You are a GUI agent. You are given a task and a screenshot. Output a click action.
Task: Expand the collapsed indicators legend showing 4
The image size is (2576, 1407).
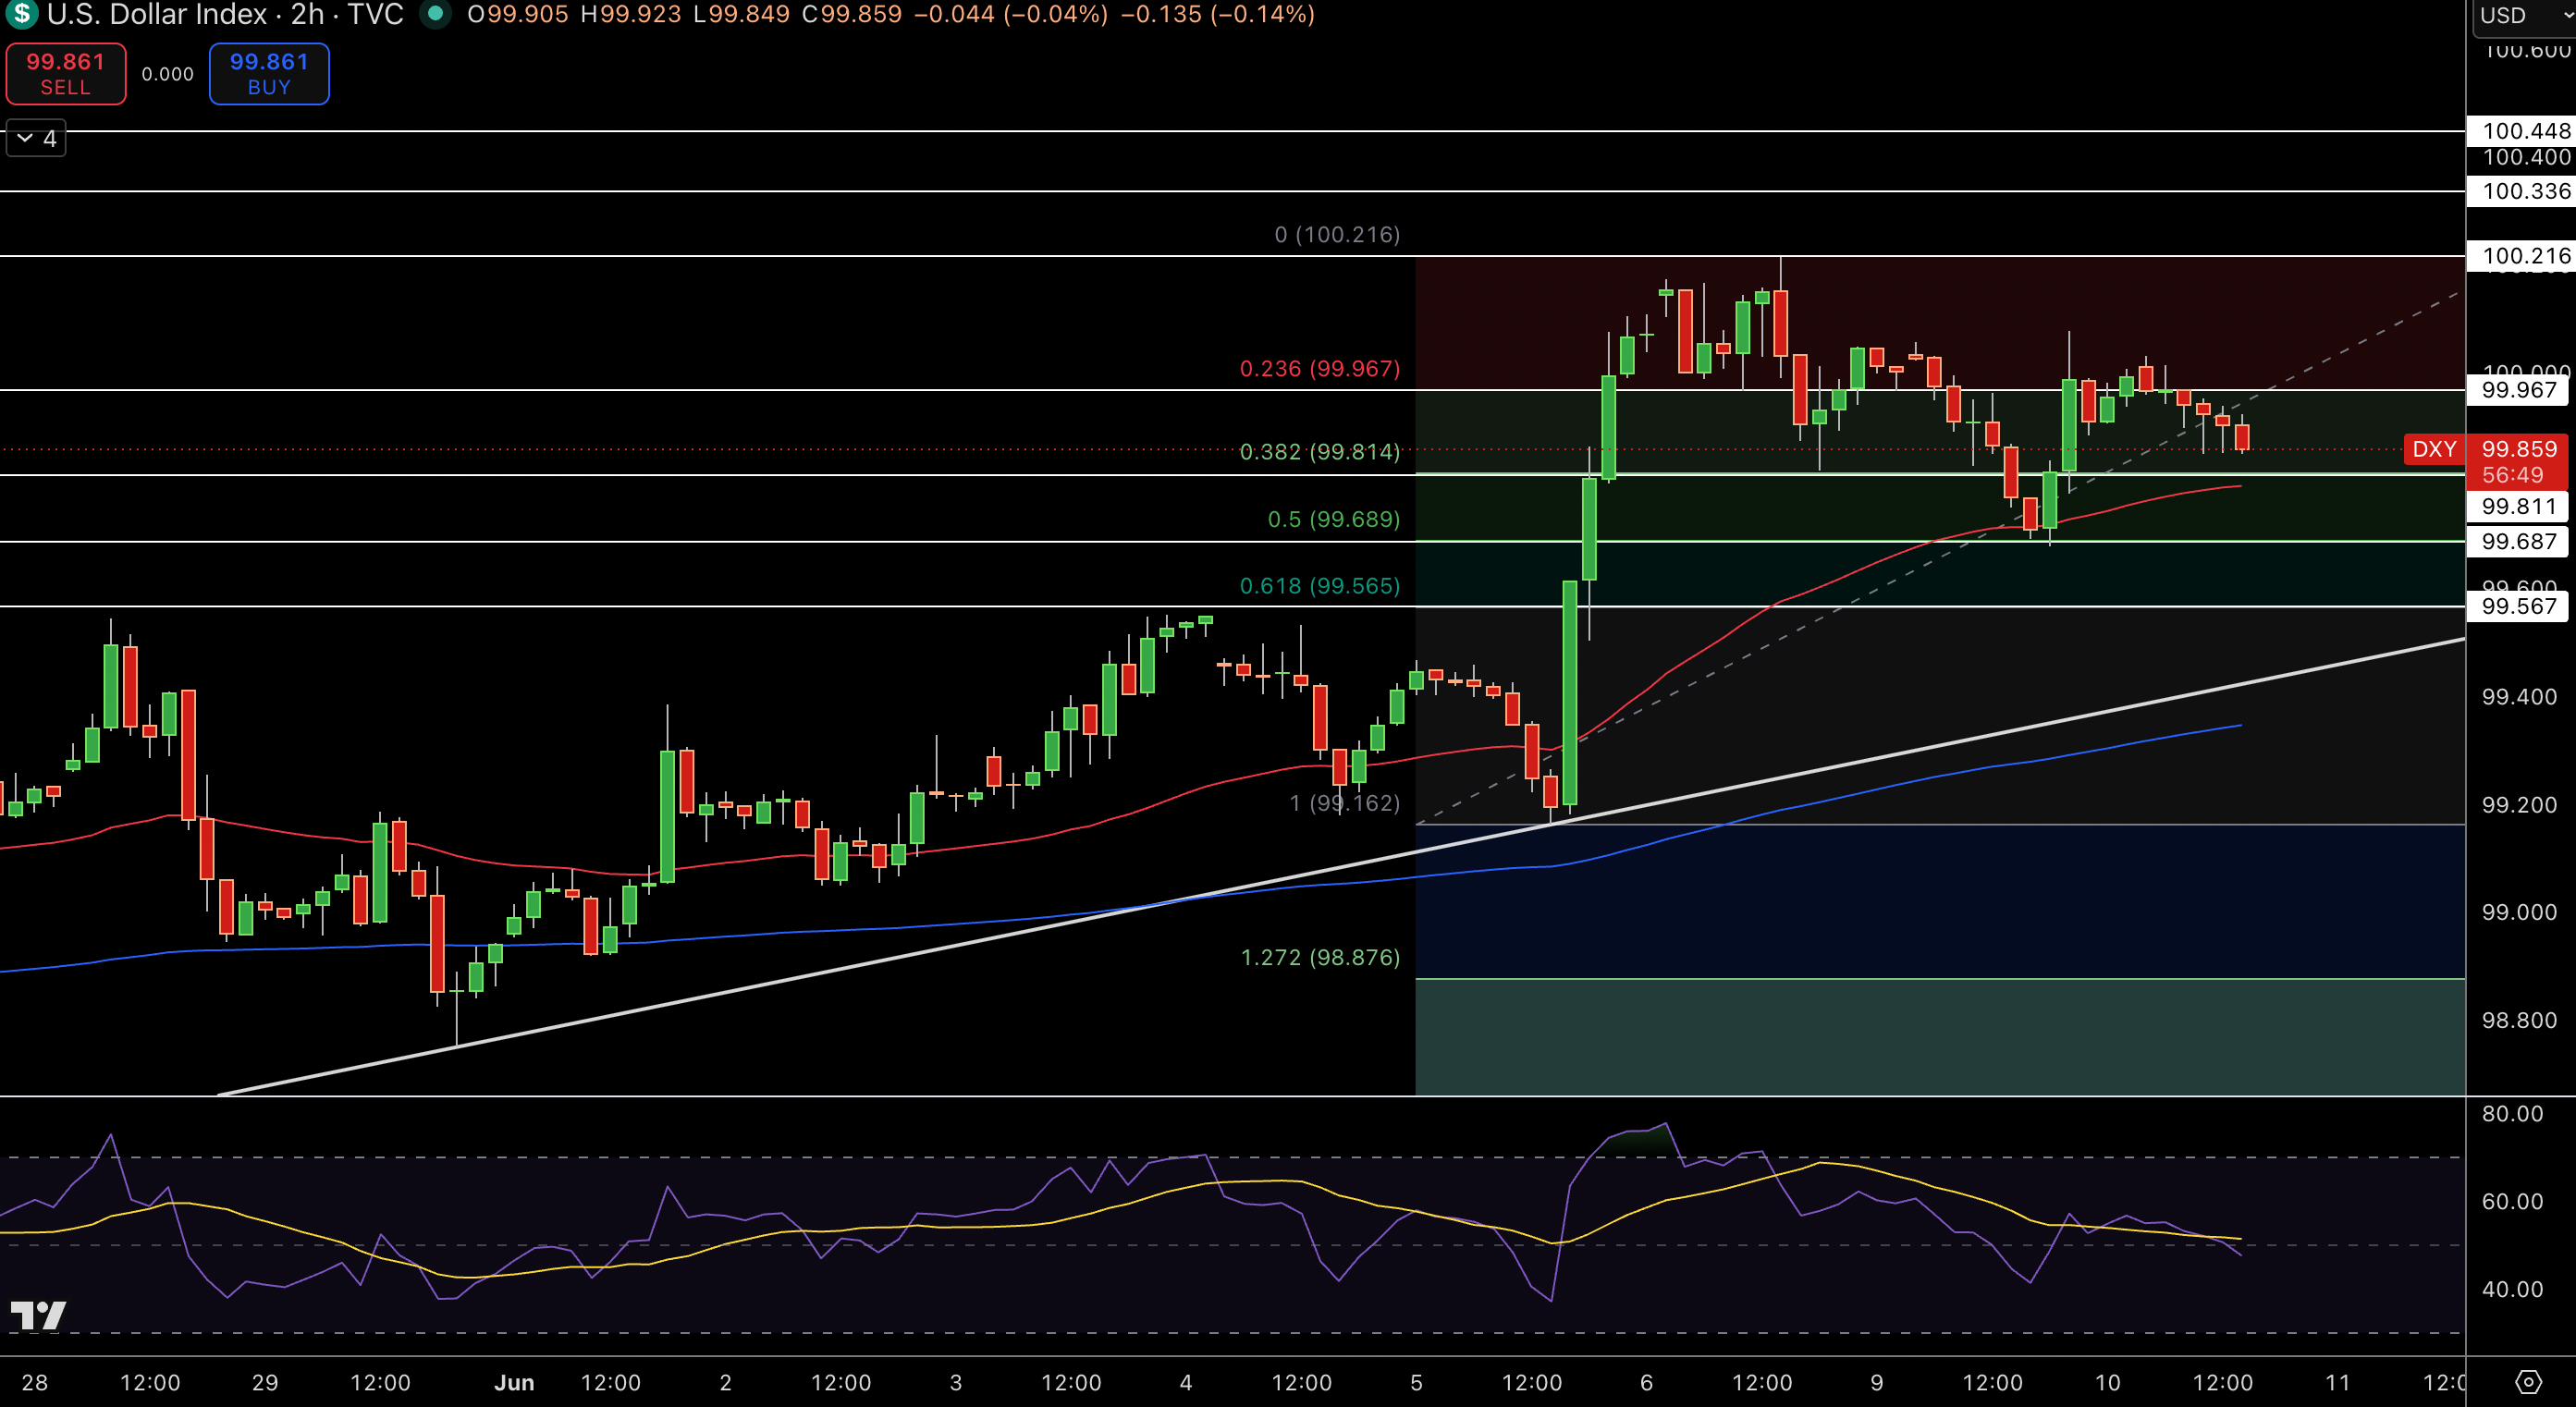pos(37,138)
